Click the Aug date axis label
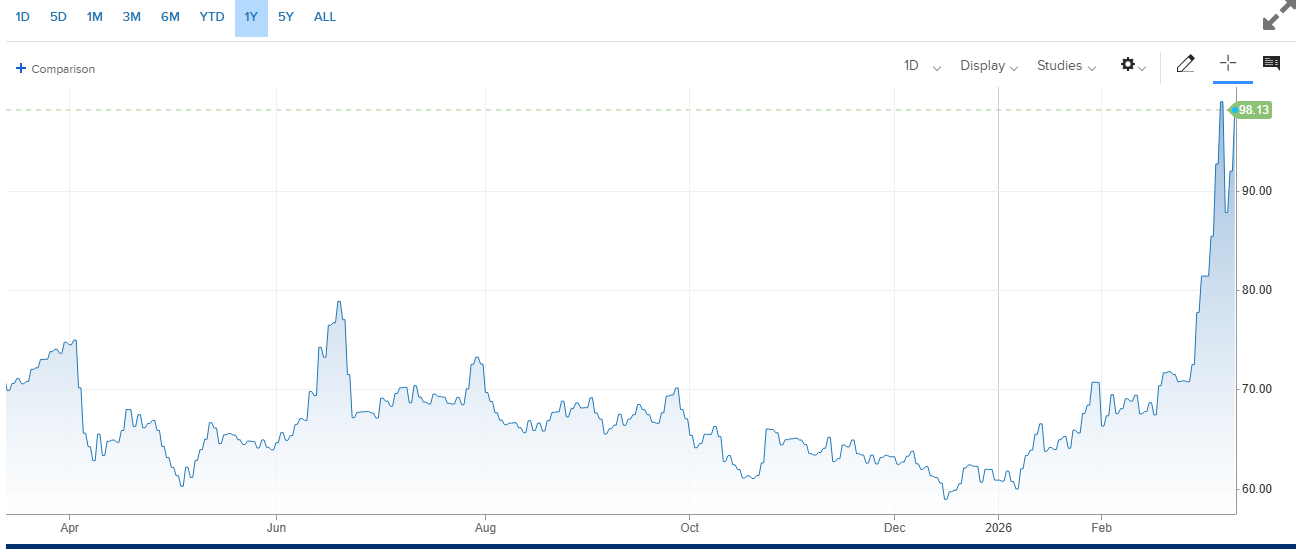Viewport: 1299px width, 552px height. coord(485,526)
